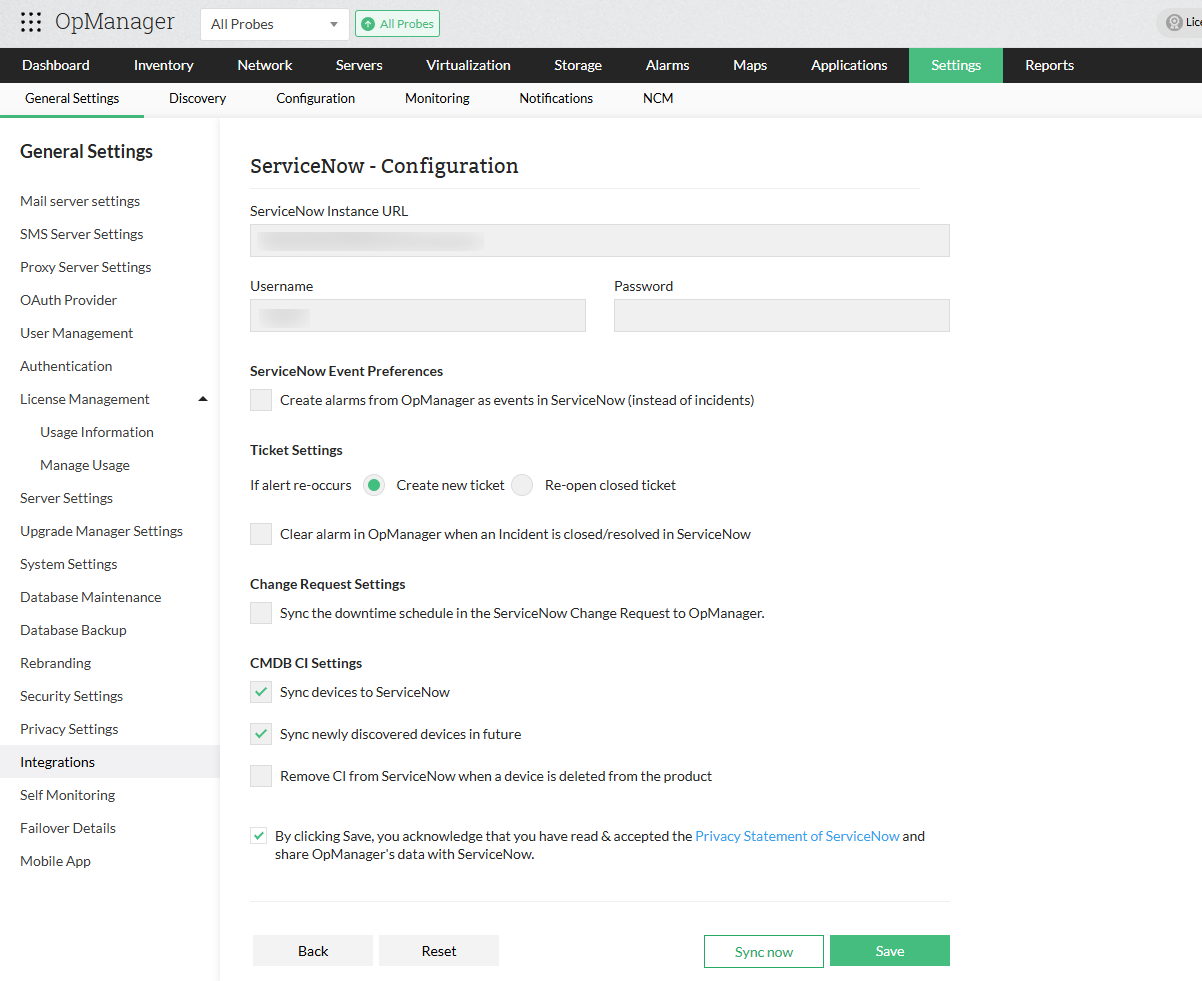Open SMS Server Settings in sidebar

click(x=82, y=234)
